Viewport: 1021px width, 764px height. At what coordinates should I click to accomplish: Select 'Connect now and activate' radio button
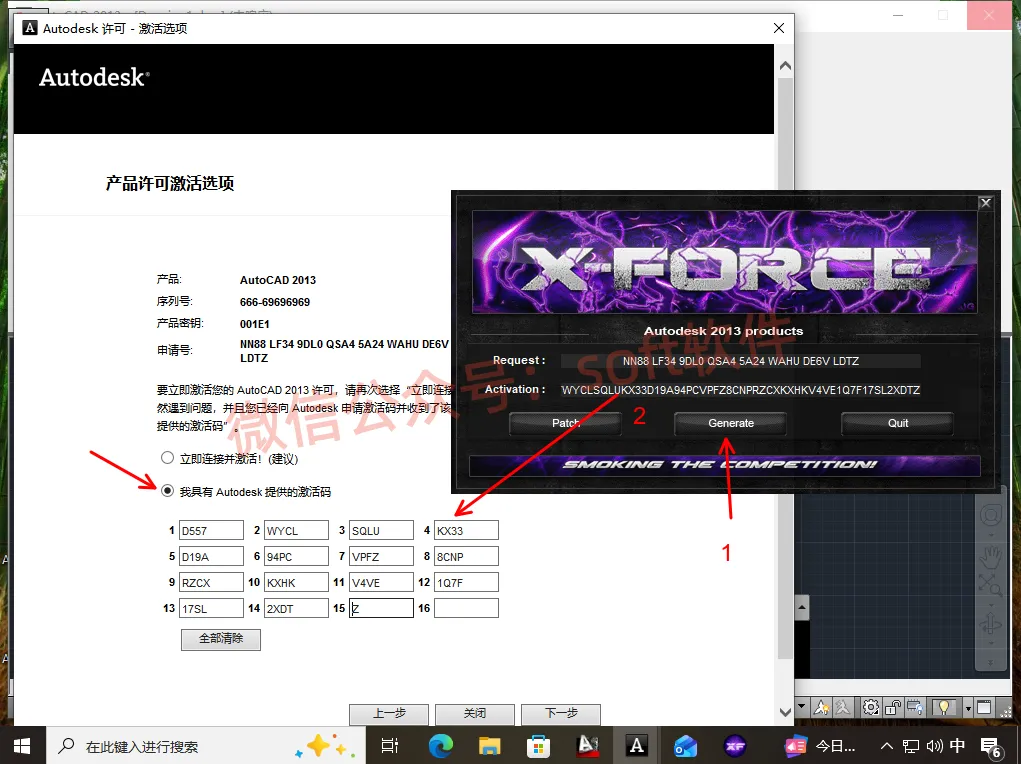pyautogui.click(x=167, y=458)
